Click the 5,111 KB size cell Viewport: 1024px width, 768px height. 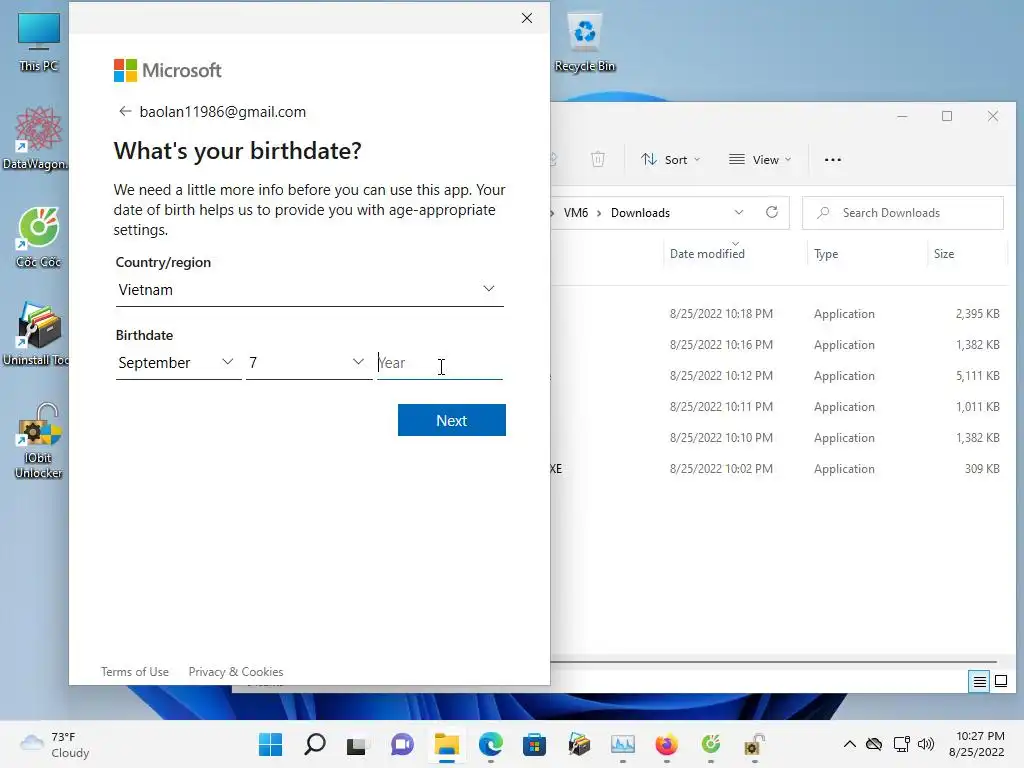[978, 376]
